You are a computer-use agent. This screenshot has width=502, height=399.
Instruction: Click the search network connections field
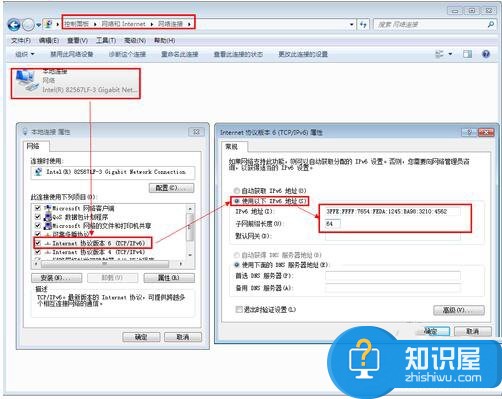[430, 24]
